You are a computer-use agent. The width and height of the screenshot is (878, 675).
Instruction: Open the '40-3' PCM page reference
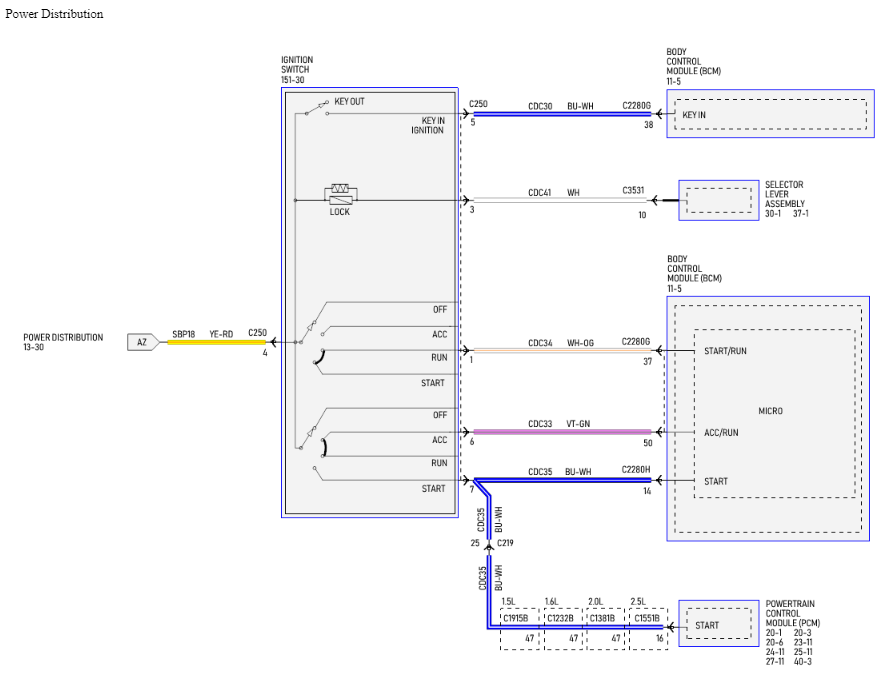coord(802,662)
